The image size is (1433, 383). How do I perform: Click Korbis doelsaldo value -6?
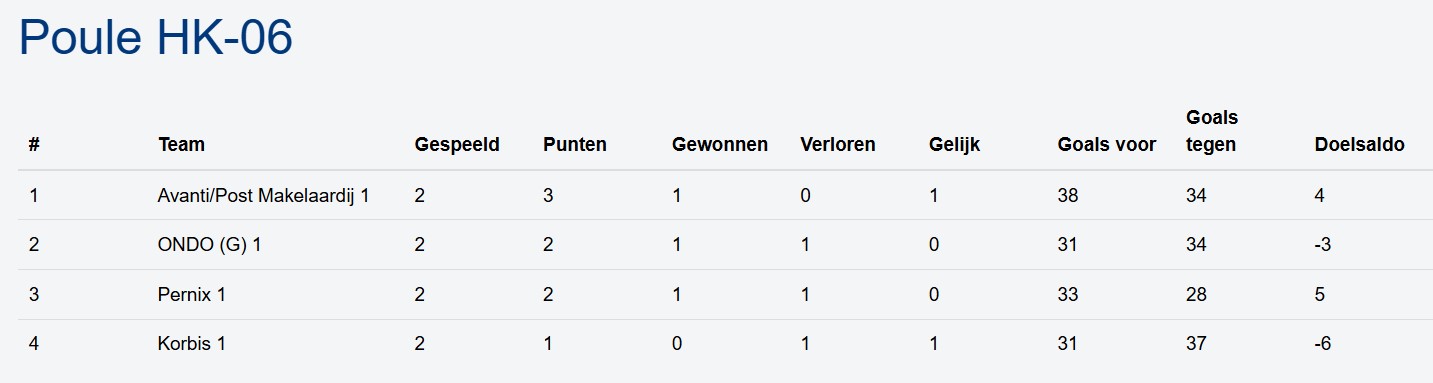1323,344
